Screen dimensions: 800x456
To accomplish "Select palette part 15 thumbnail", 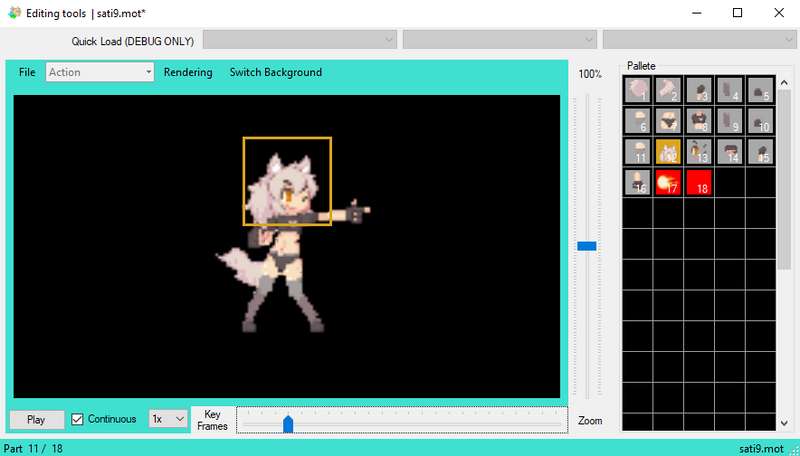I will pyautogui.click(x=760, y=151).
